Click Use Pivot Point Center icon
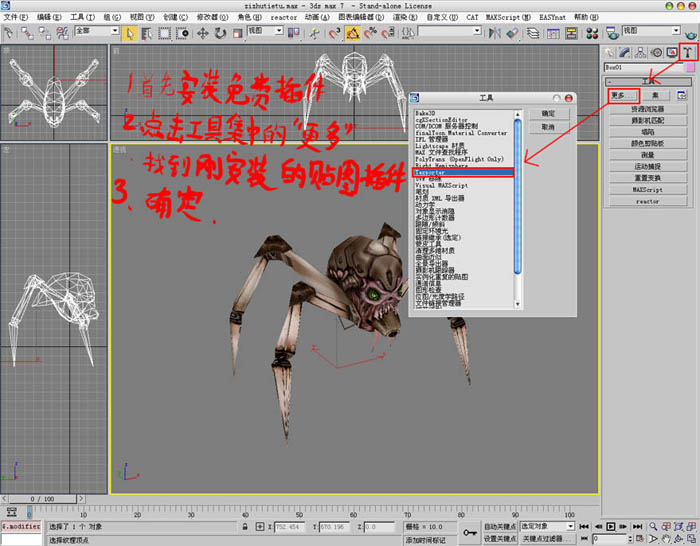The height and width of the screenshot is (546, 700). (293, 33)
